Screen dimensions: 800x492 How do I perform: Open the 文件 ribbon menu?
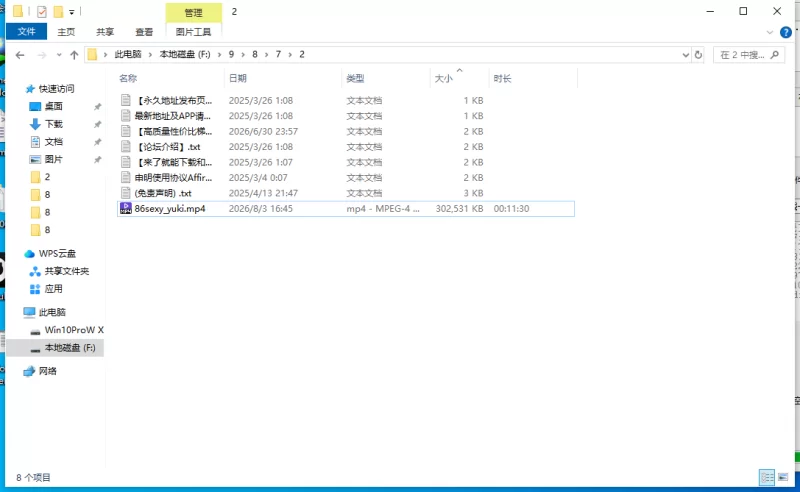click(x=27, y=32)
